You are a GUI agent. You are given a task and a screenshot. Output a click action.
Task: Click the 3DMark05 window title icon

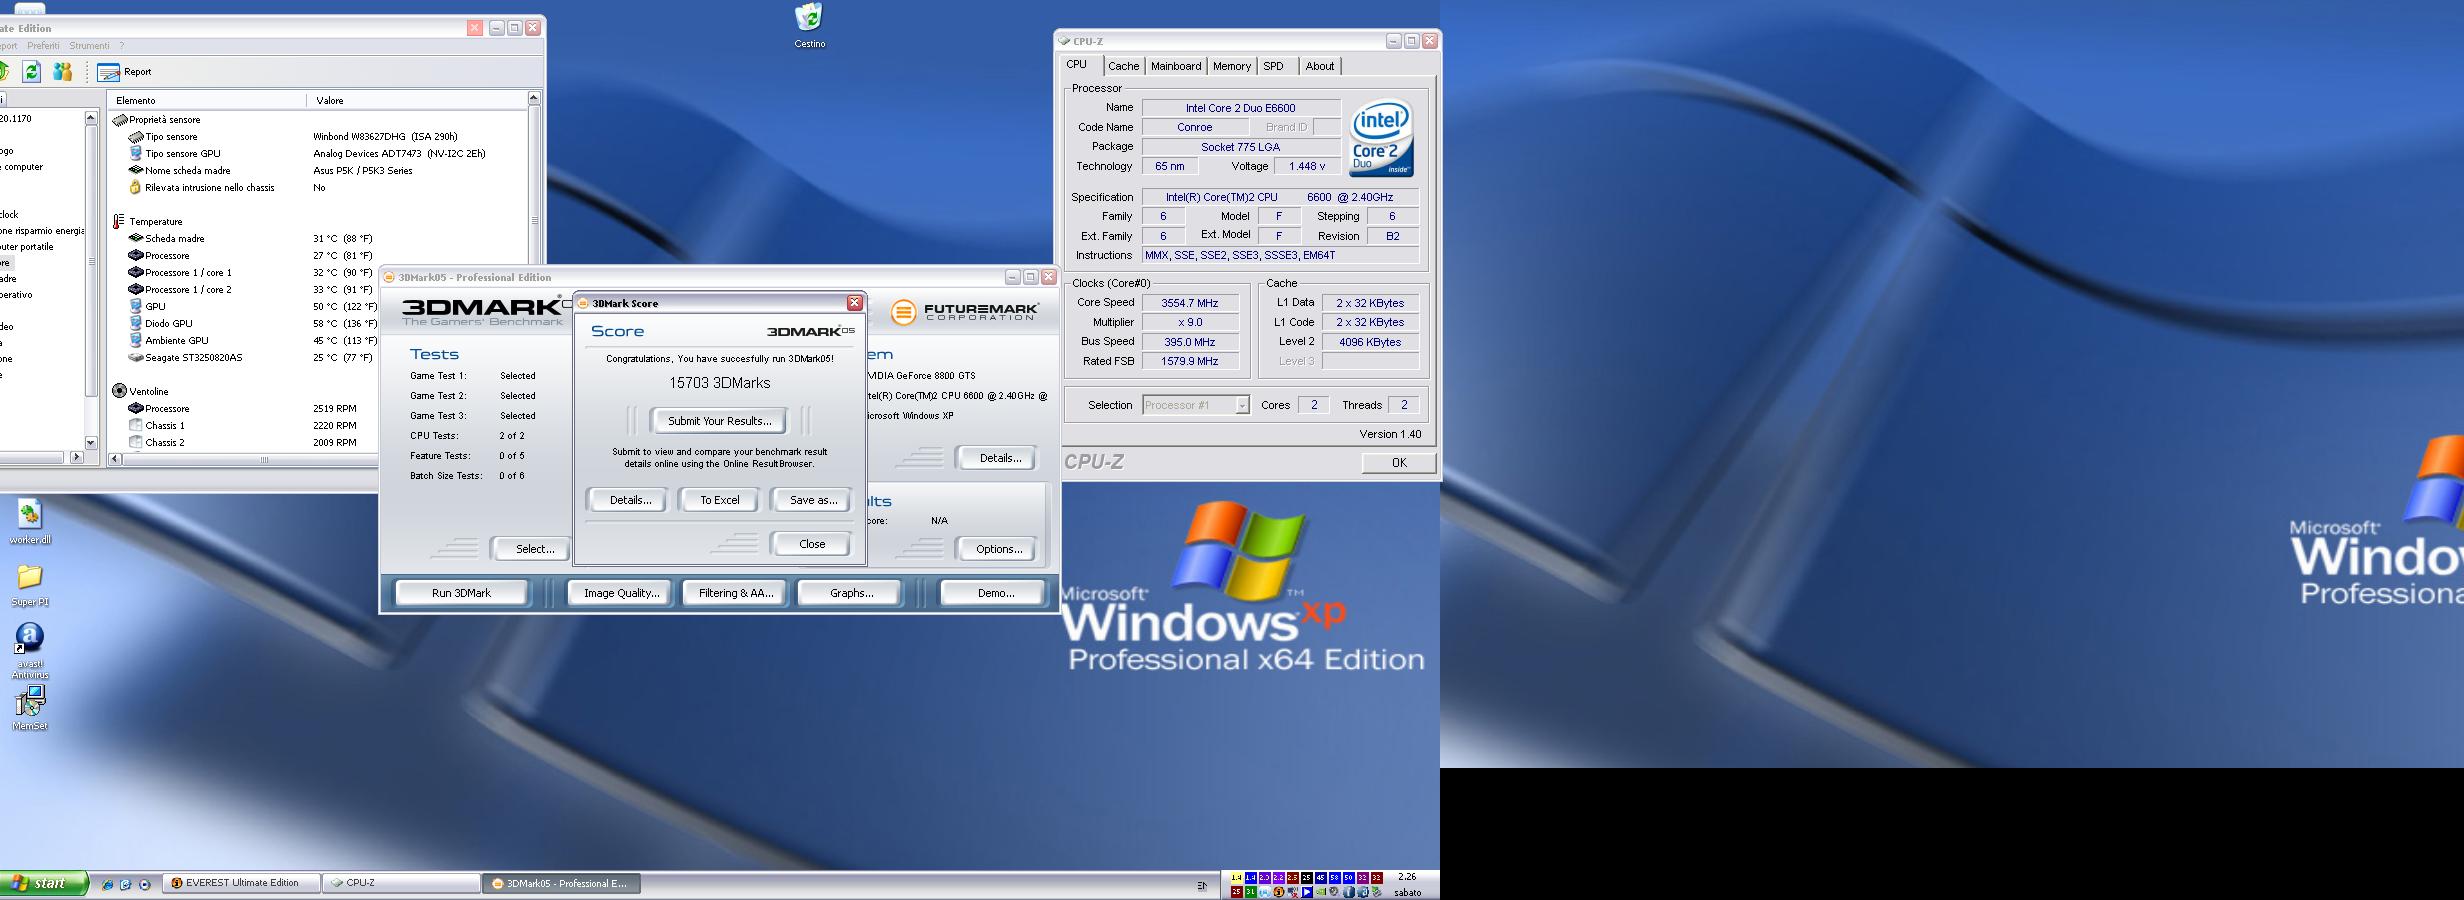(389, 277)
